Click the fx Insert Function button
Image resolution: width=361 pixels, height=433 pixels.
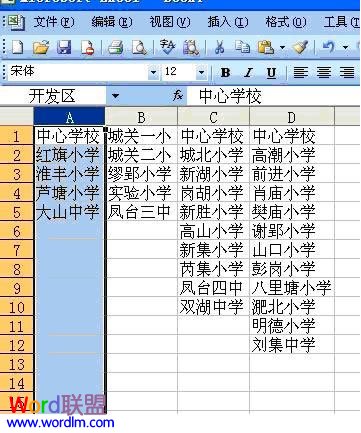tap(178, 96)
